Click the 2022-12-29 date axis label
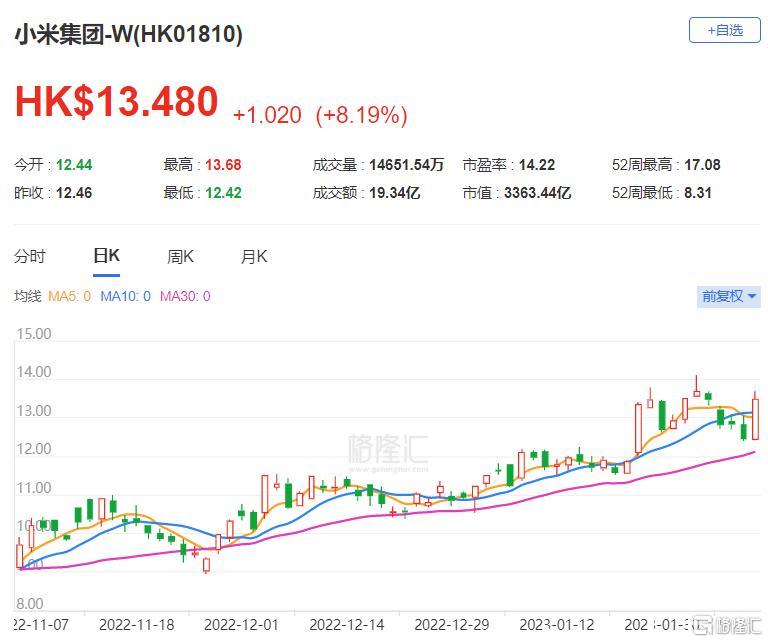768x642 pixels. [x=452, y=625]
